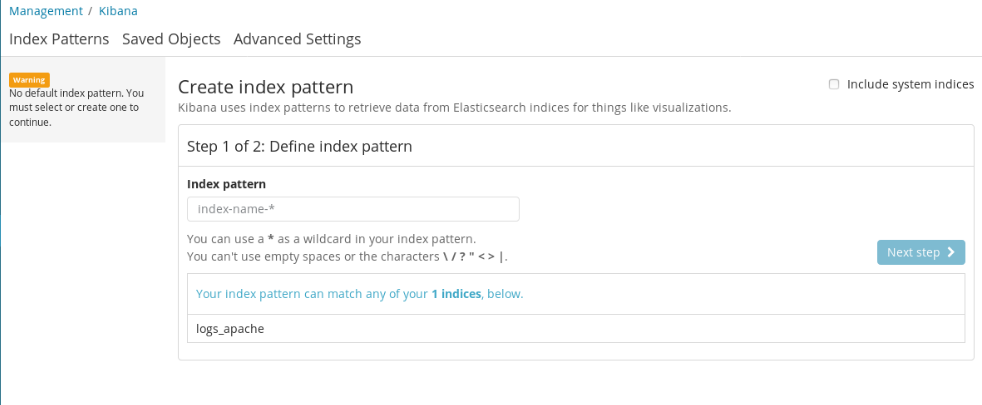Click the 'No default index pattern' warning message
This screenshot has width=982, height=405.
75,107
